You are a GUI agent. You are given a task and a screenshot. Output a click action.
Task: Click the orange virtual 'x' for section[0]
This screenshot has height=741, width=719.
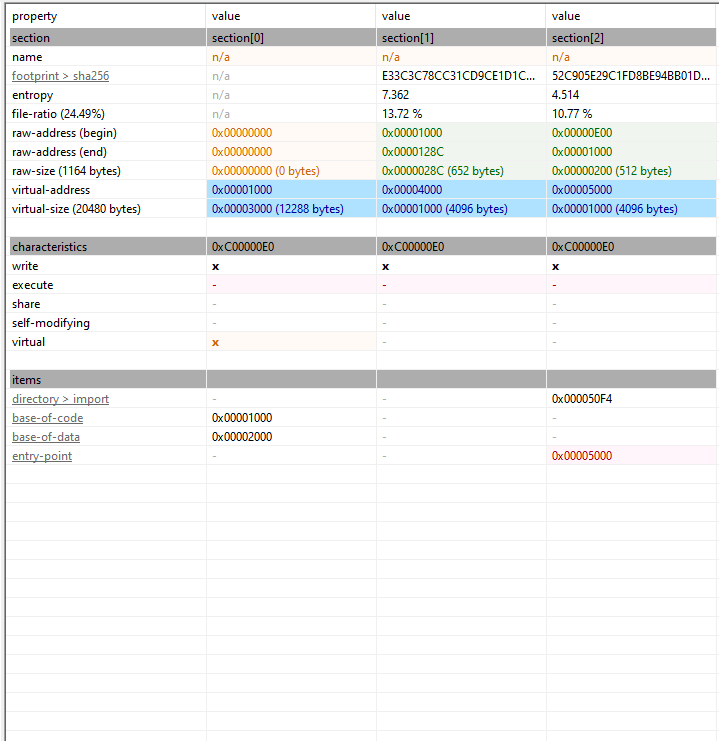click(x=215, y=342)
